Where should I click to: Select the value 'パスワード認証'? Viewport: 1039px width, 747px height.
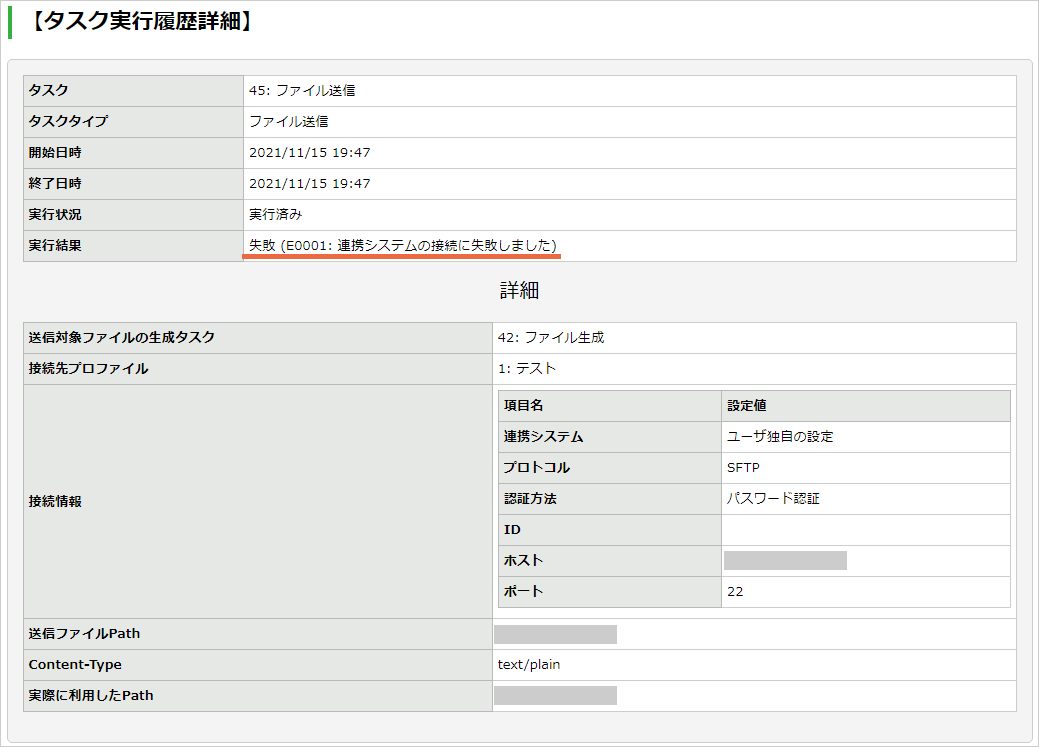click(773, 499)
